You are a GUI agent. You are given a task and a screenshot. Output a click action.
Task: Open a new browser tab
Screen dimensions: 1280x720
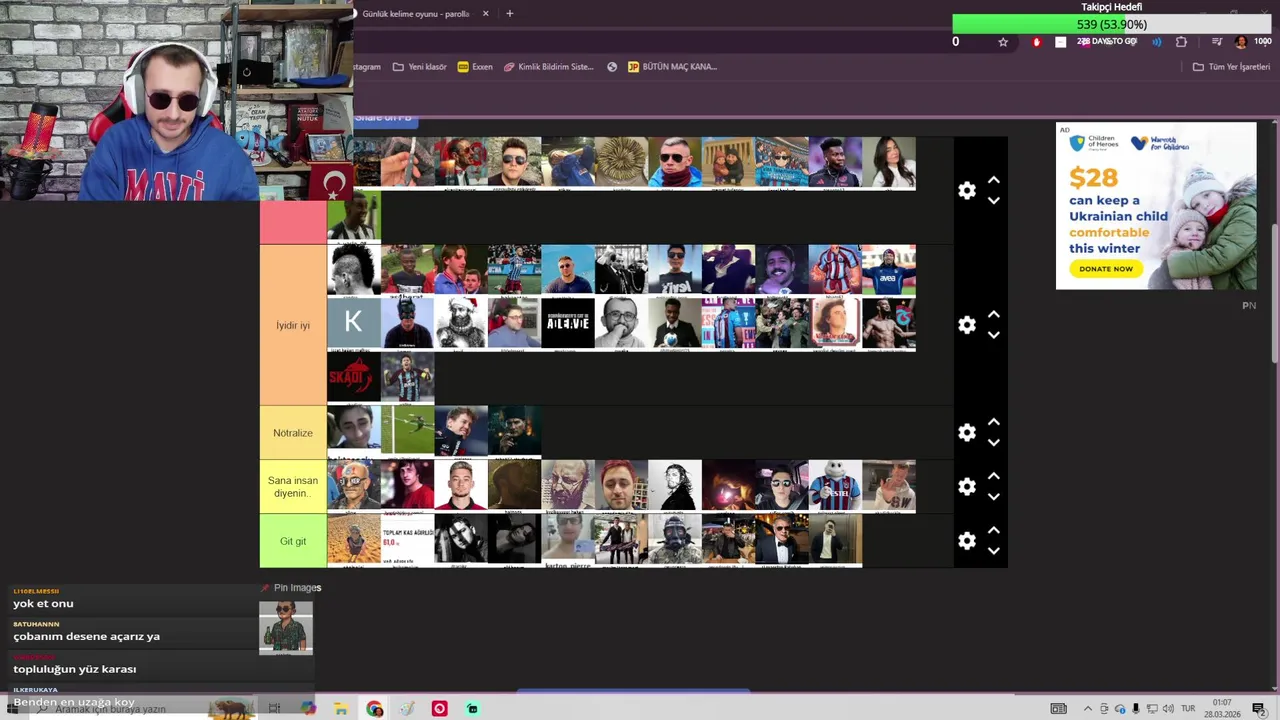tap(510, 14)
